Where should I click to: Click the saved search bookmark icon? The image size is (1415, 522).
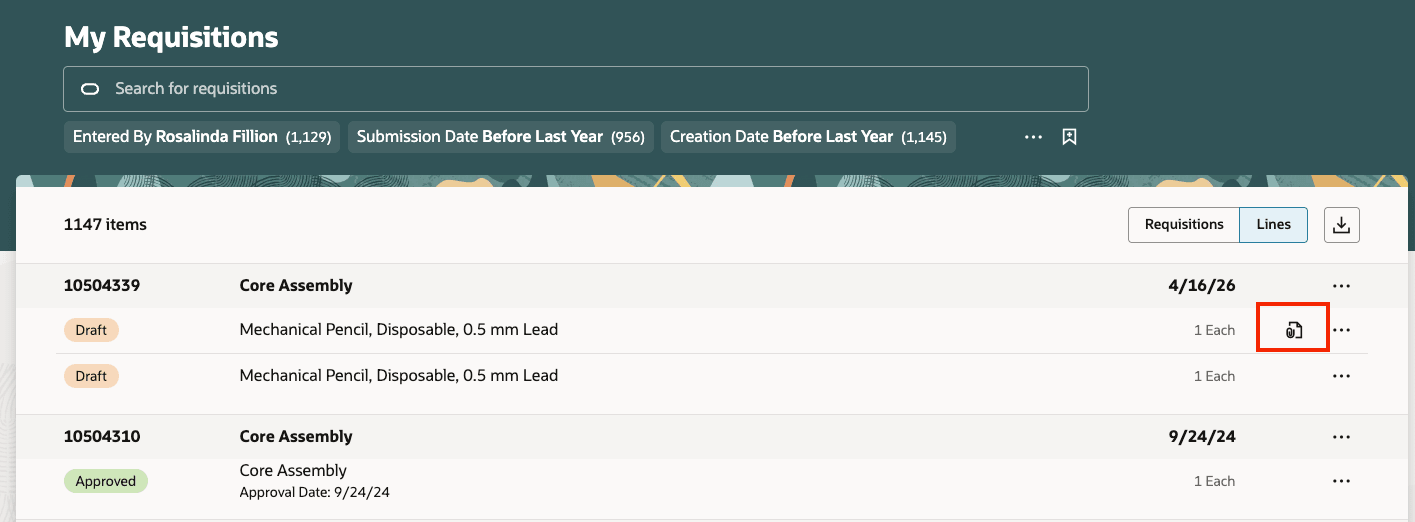[x=1069, y=137]
